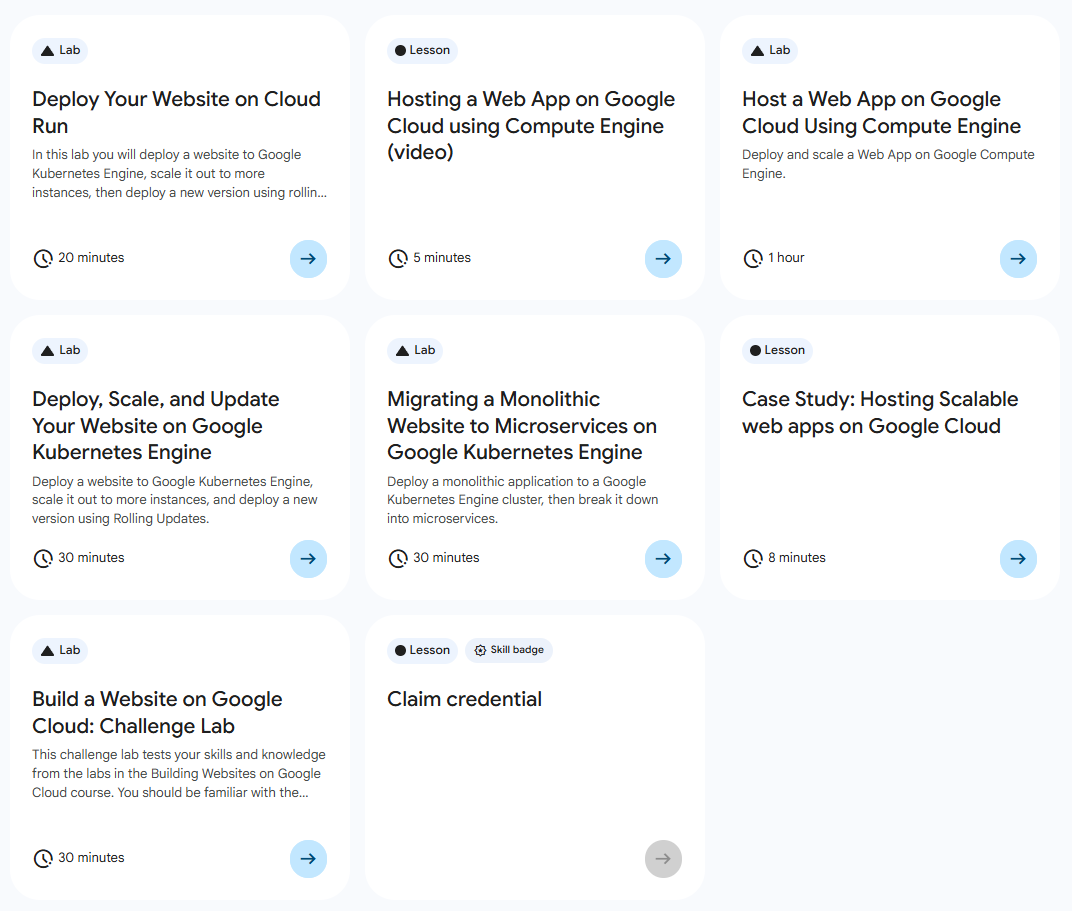
Task: Click clock icon beside 1 hour
Action: (753, 258)
